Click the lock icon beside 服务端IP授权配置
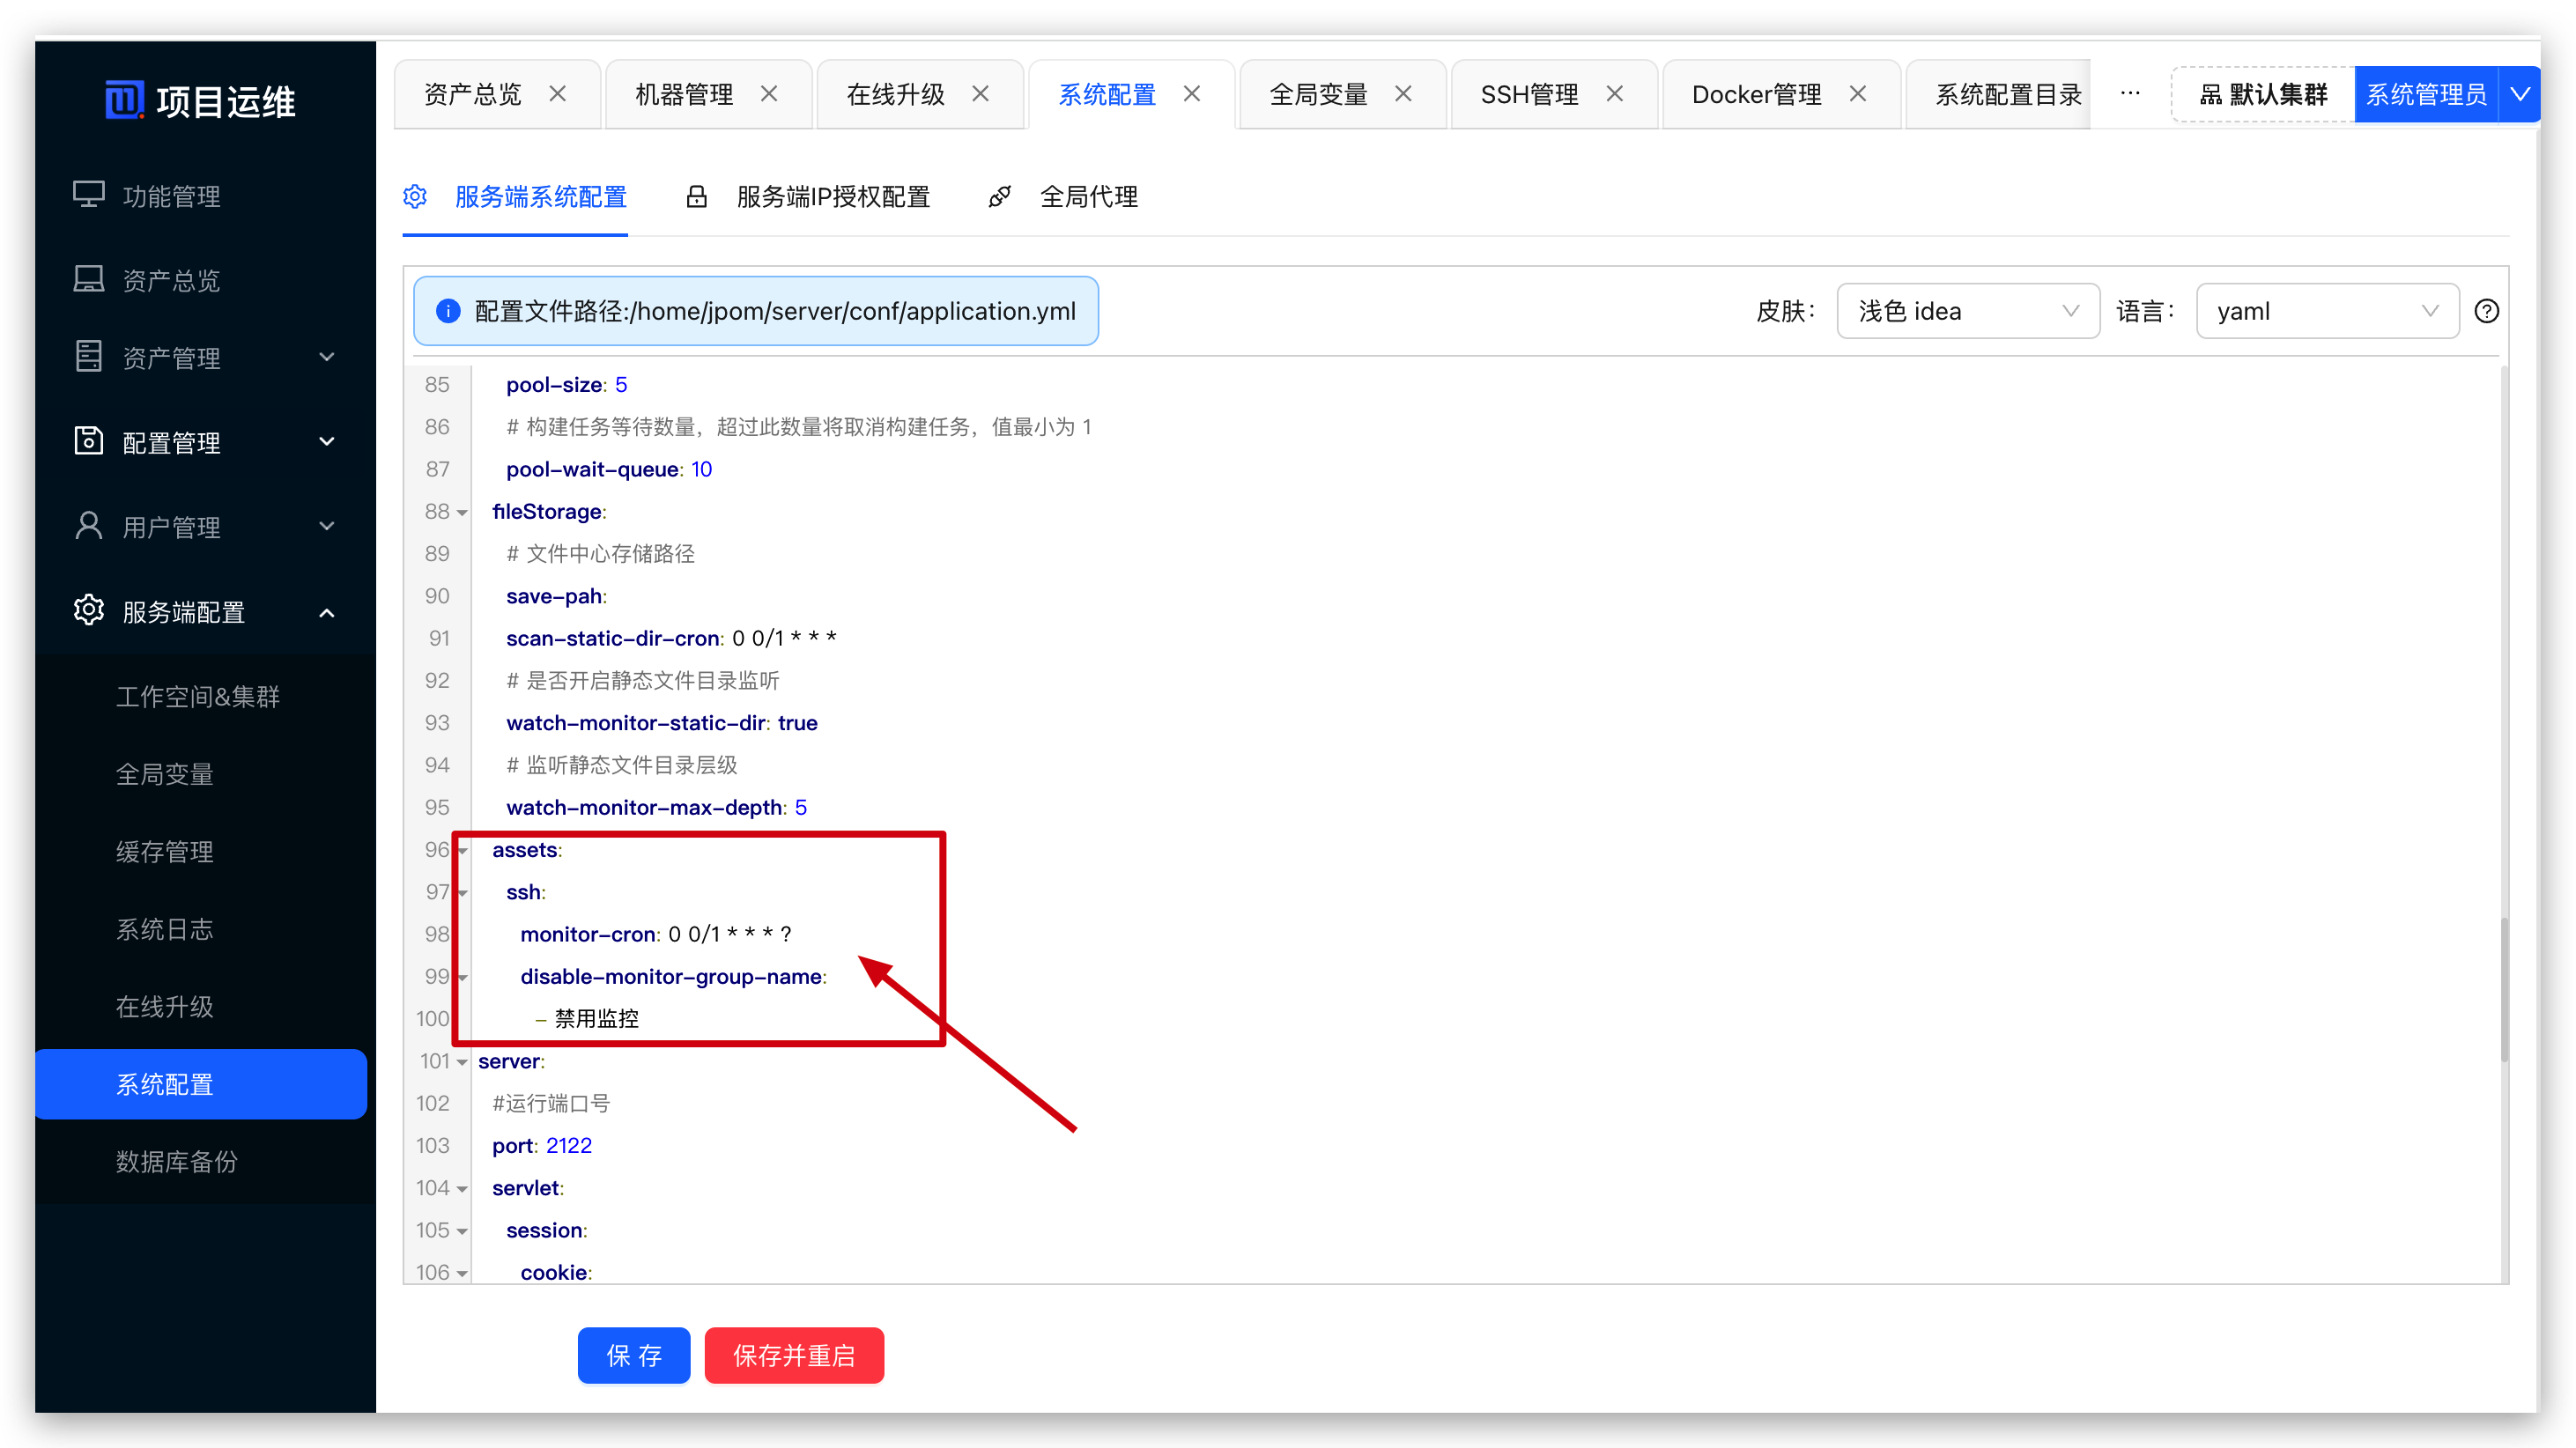The image size is (2576, 1448). [x=697, y=196]
